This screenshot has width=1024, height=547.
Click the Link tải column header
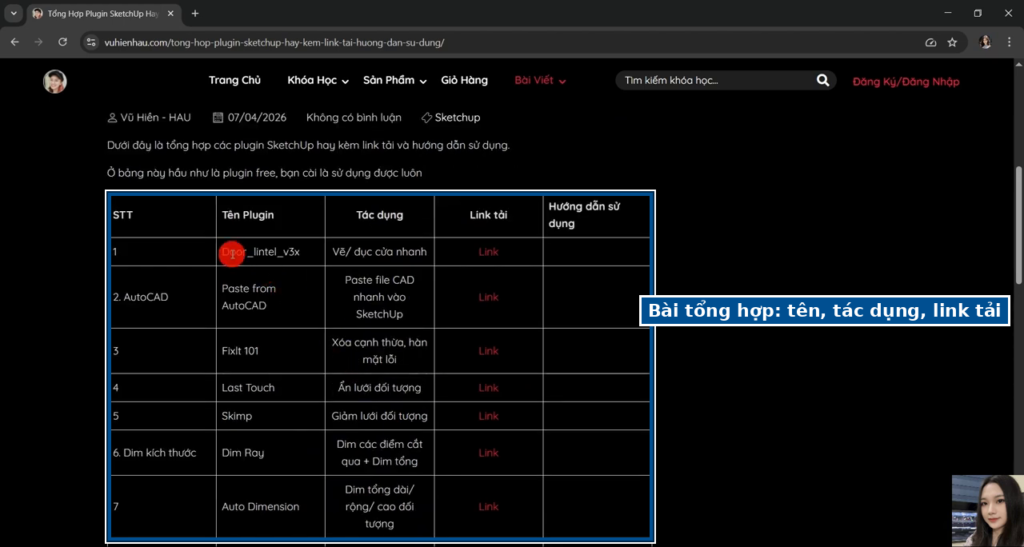(x=488, y=215)
